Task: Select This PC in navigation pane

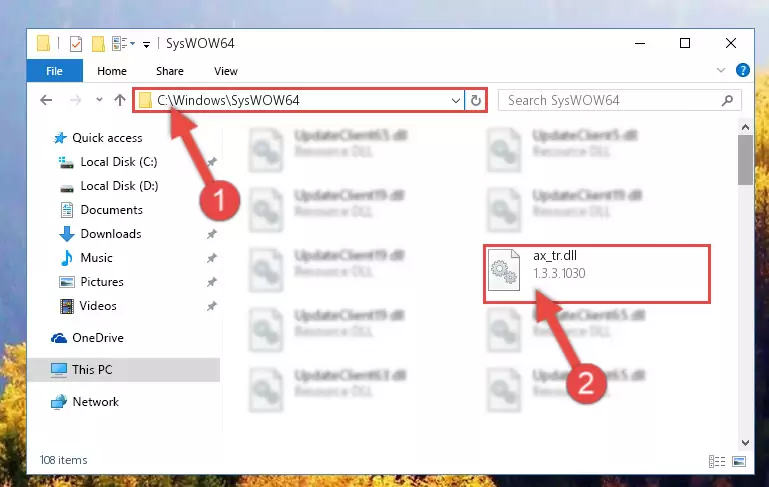Action: tap(123, 370)
